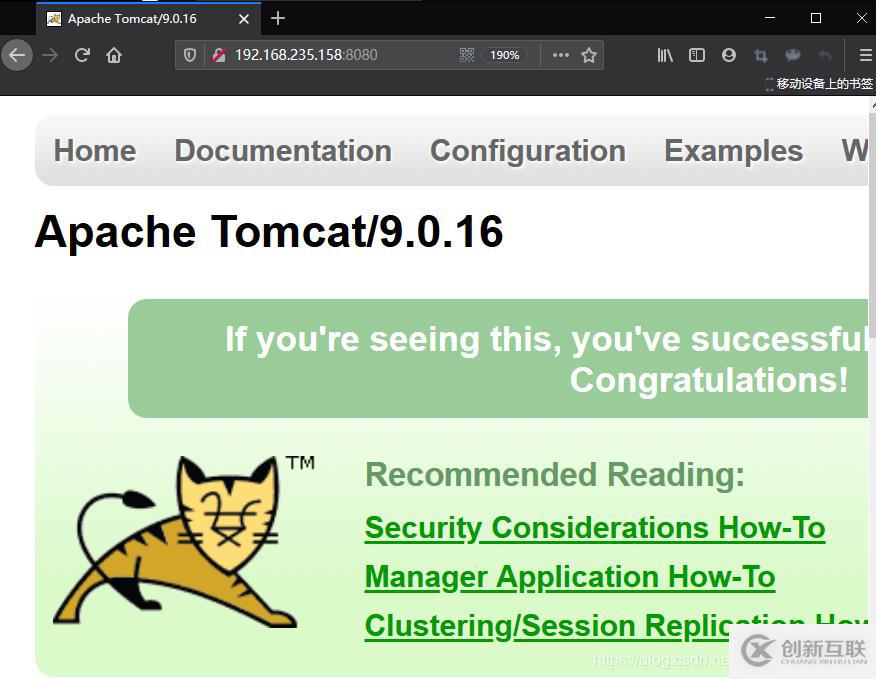Open the page actions three-dot menu
876x679 pixels.
pos(560,55)
